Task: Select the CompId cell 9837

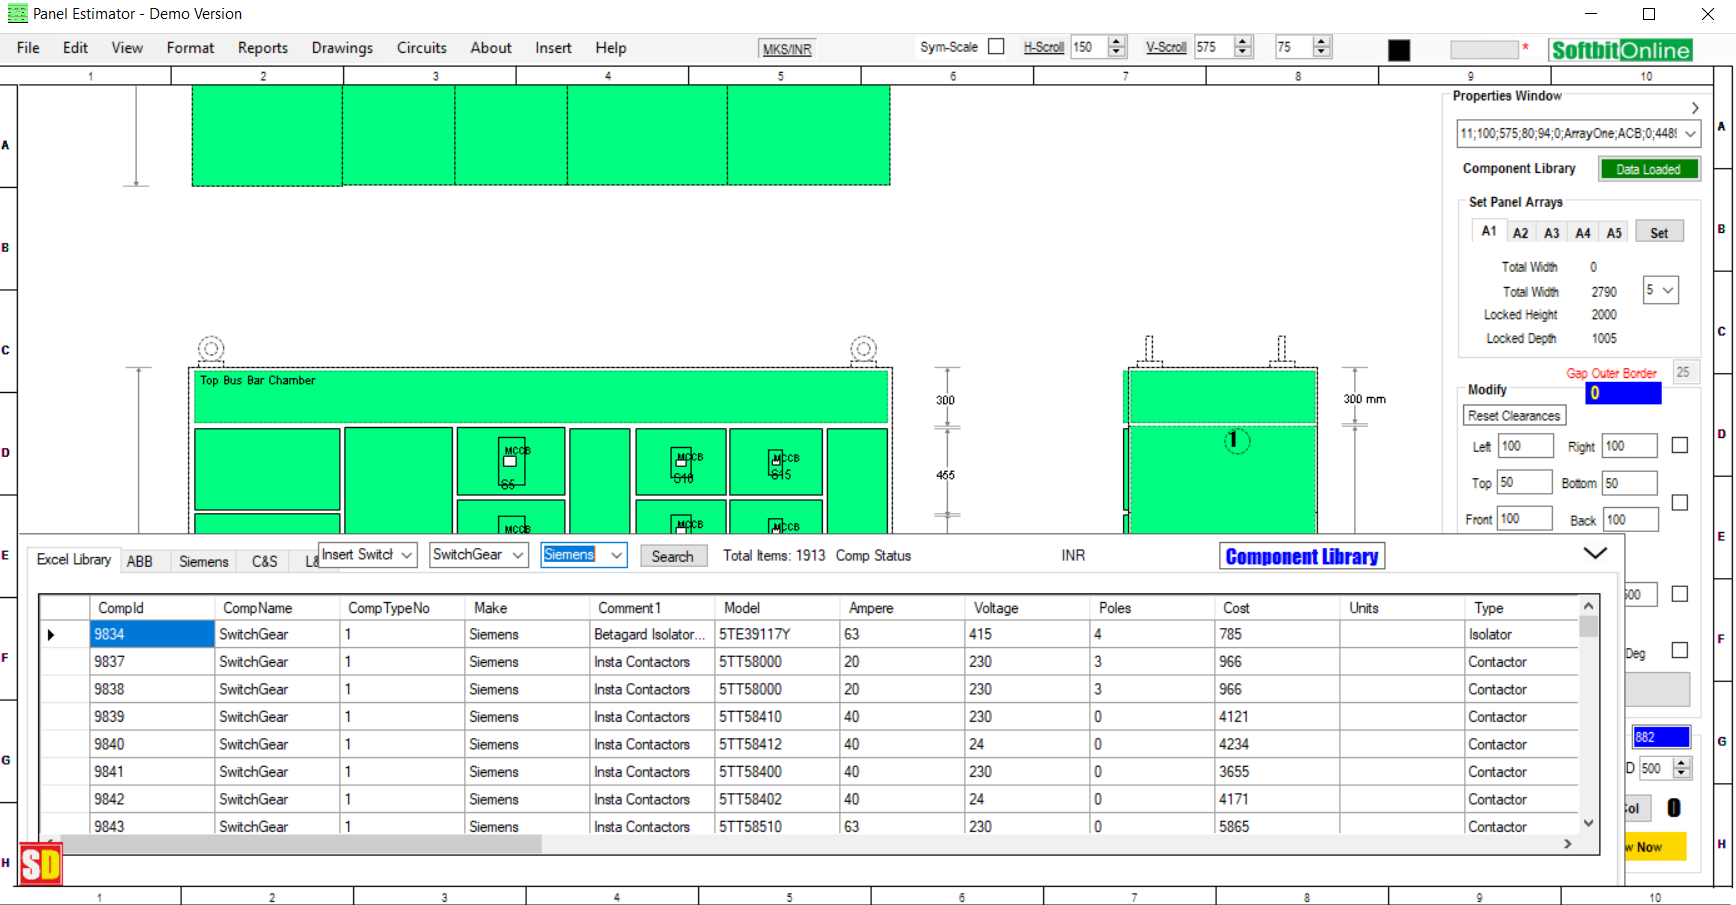Action: [152, 662]
